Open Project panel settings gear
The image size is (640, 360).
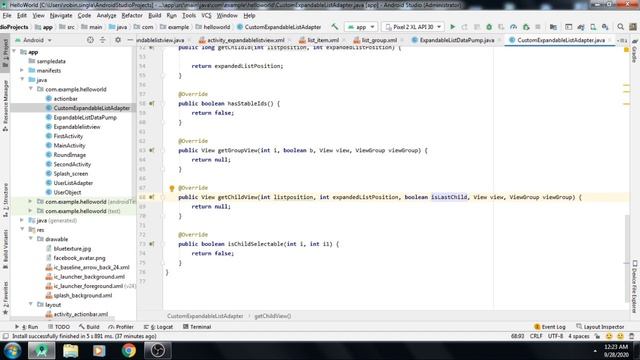coord(118,40)
